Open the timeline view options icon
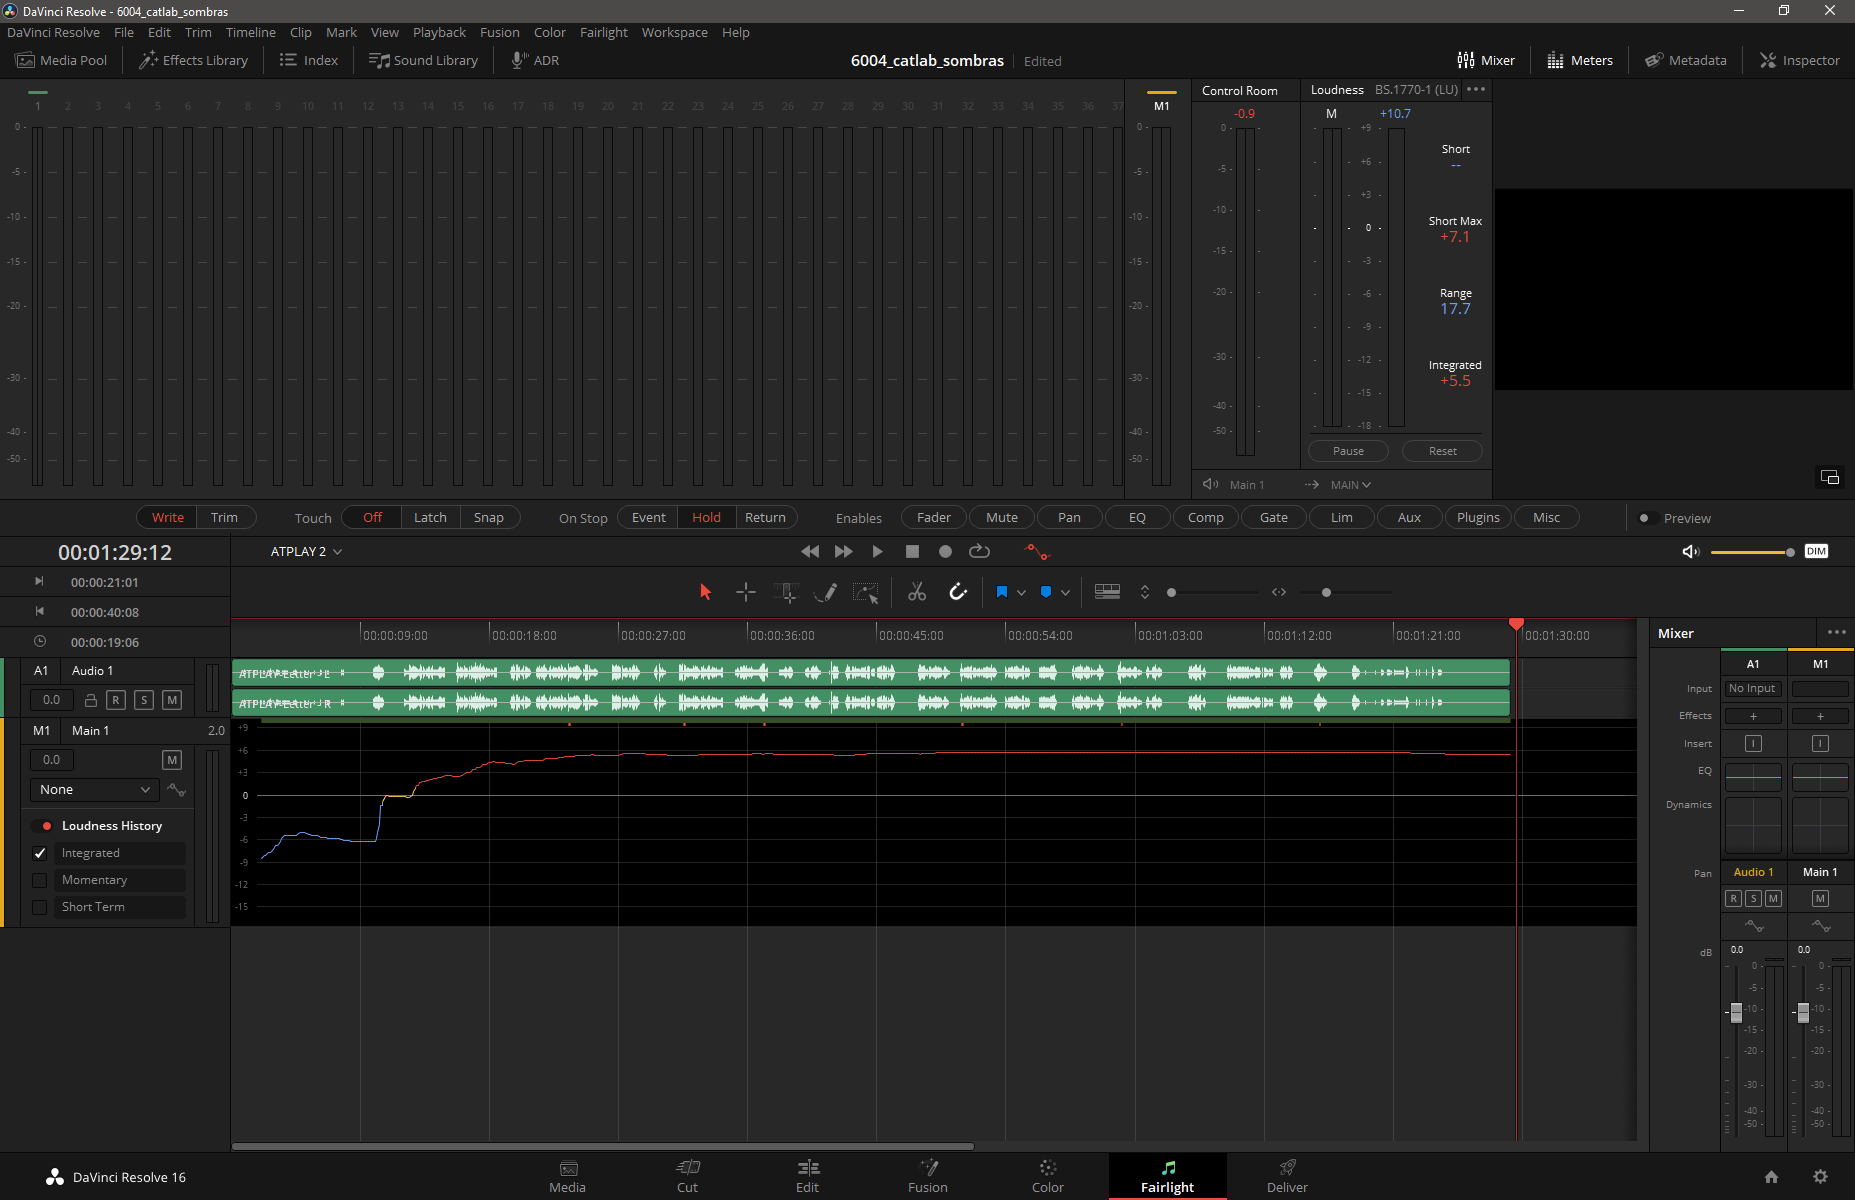Image resolution: width=1855 pixels, height=1200 pixels. [x=1107, y=592]
